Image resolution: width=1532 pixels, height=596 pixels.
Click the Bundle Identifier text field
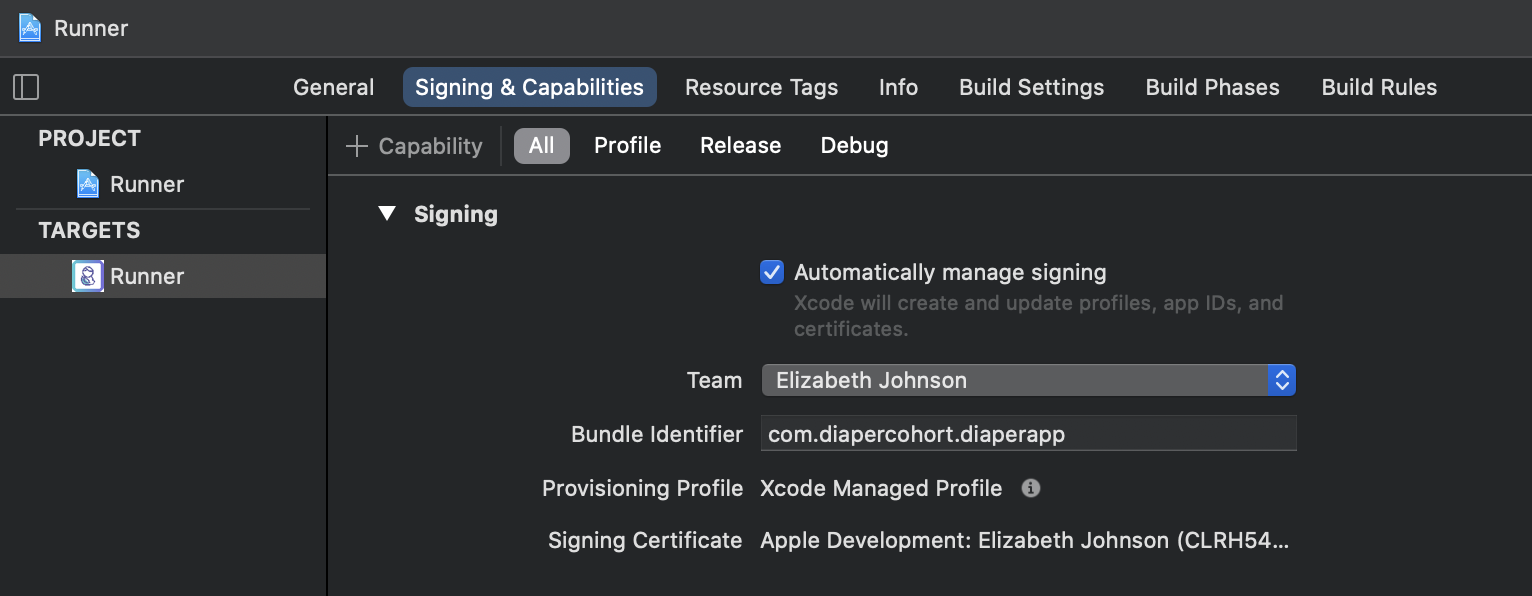pos(1029,434)
